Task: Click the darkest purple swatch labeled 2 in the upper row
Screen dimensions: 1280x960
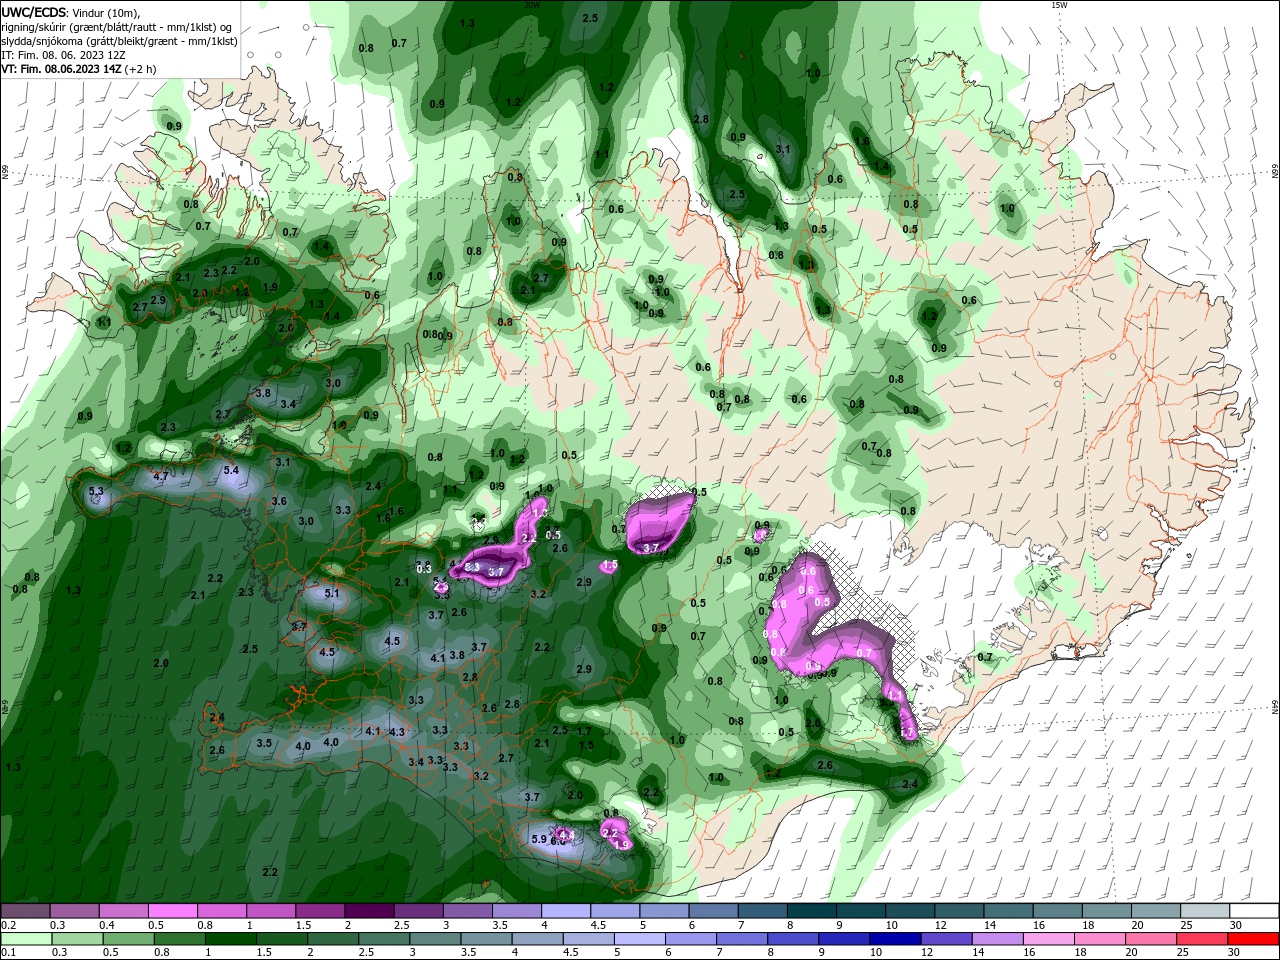Action: pos(369,910)
